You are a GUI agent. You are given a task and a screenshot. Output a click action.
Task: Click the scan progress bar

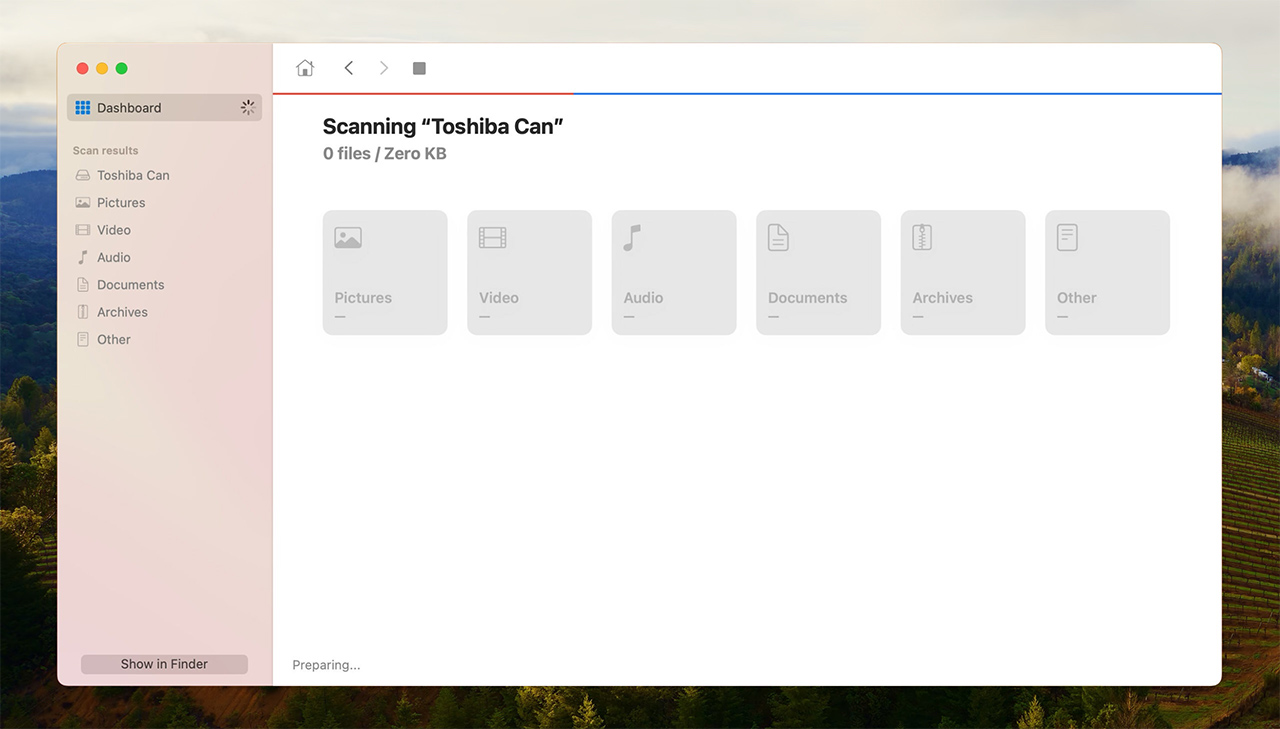[746, 94]
